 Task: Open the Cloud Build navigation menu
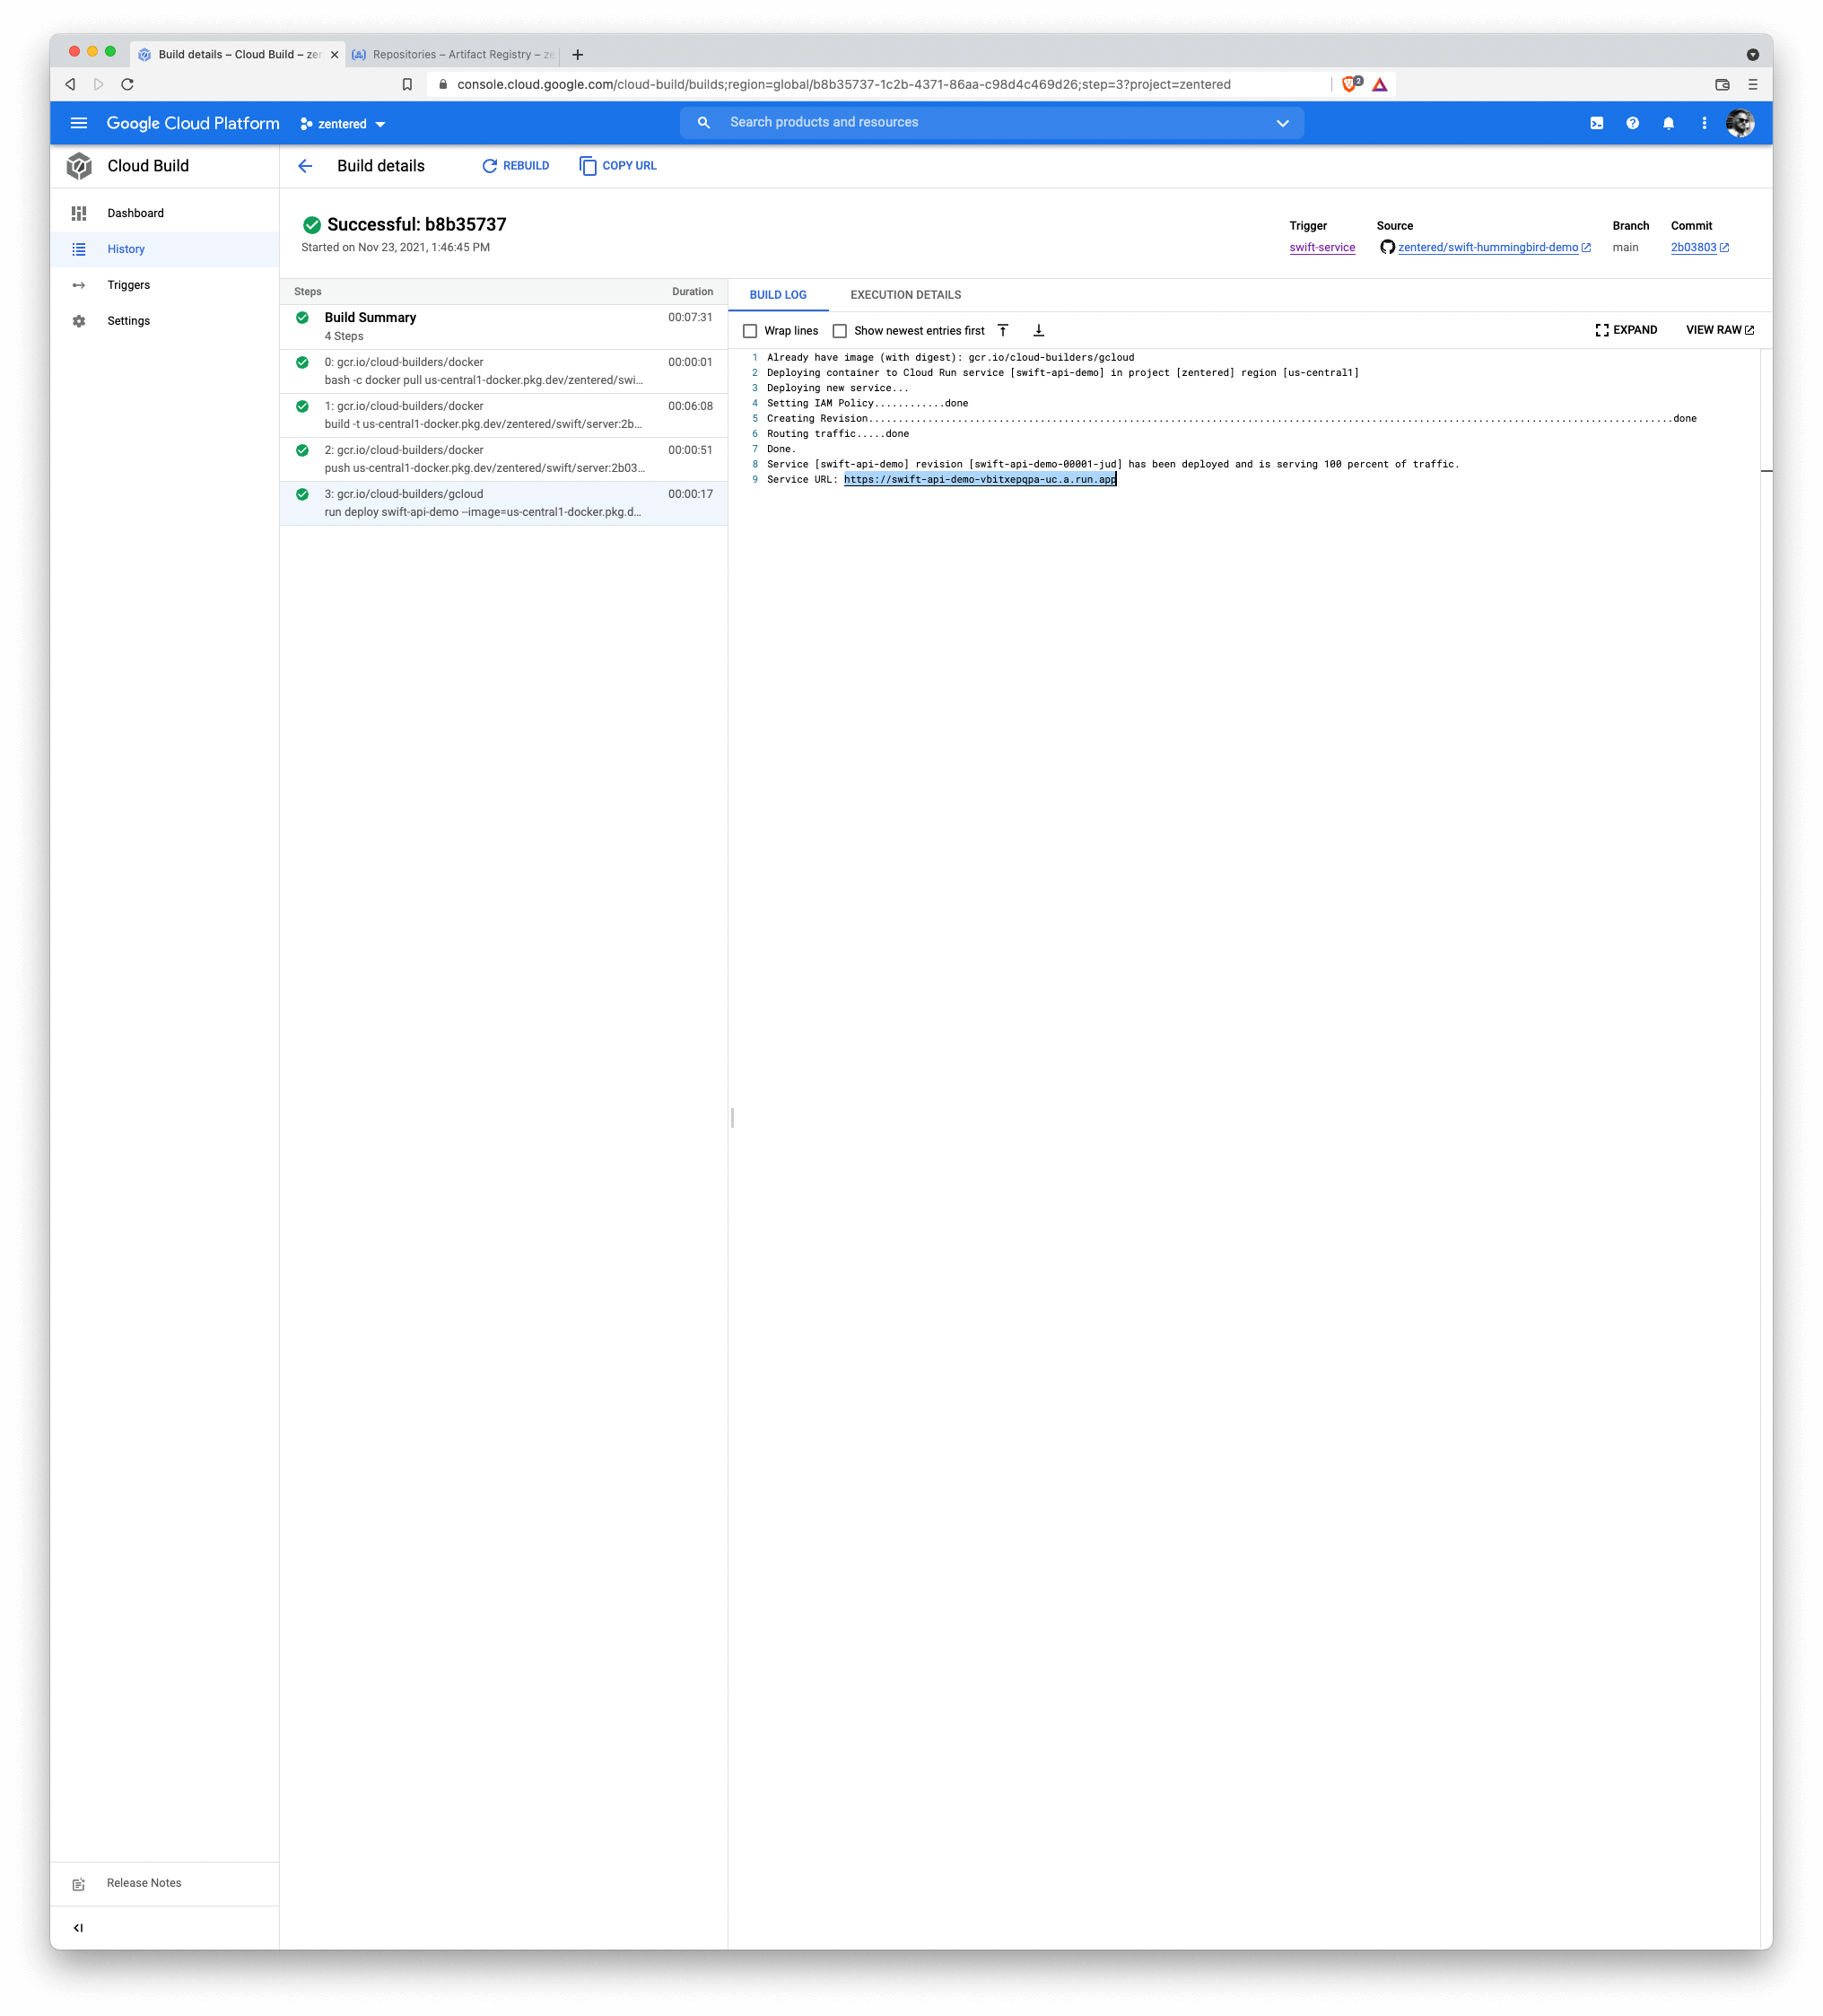click(x=79, y=122)
